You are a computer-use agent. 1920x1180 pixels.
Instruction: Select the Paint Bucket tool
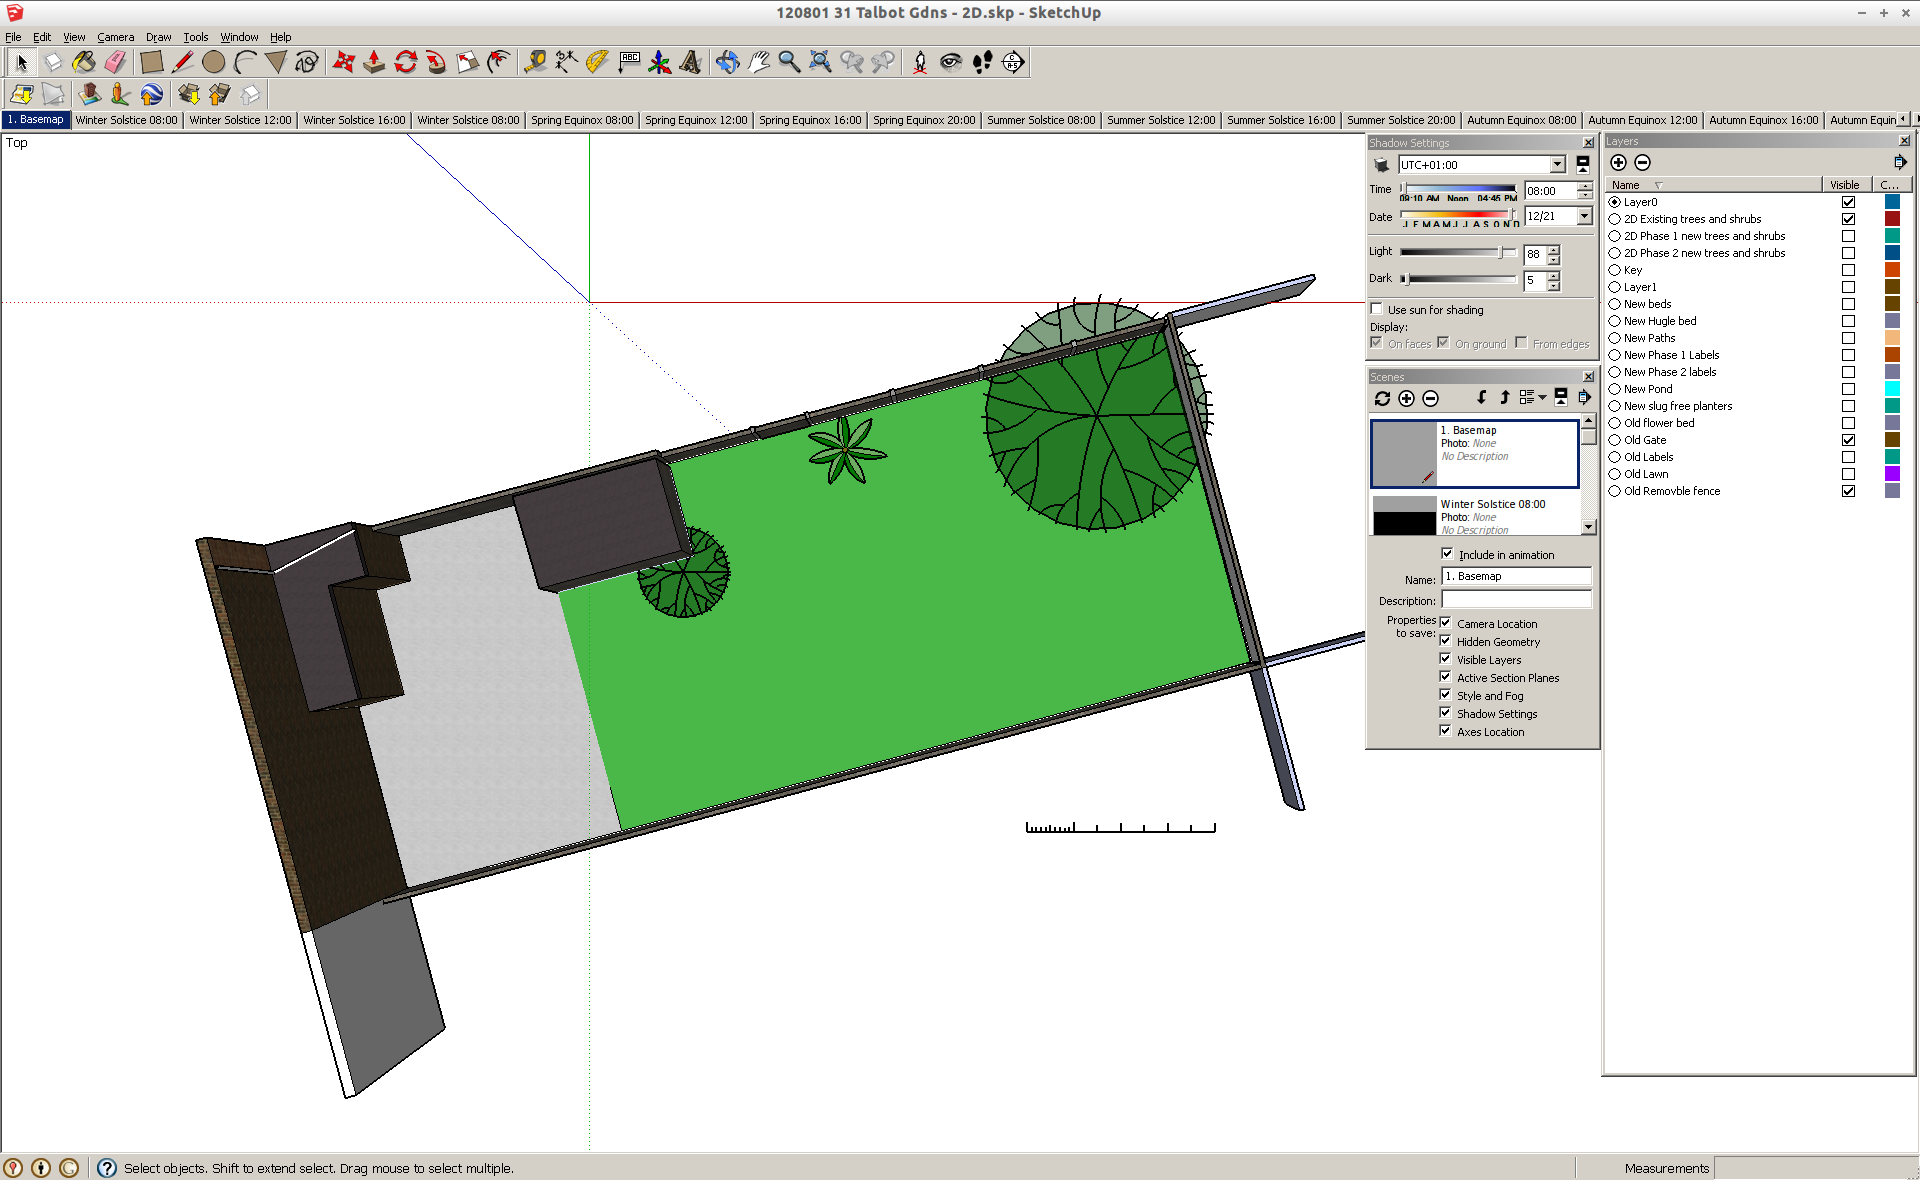tap(84, 62)
